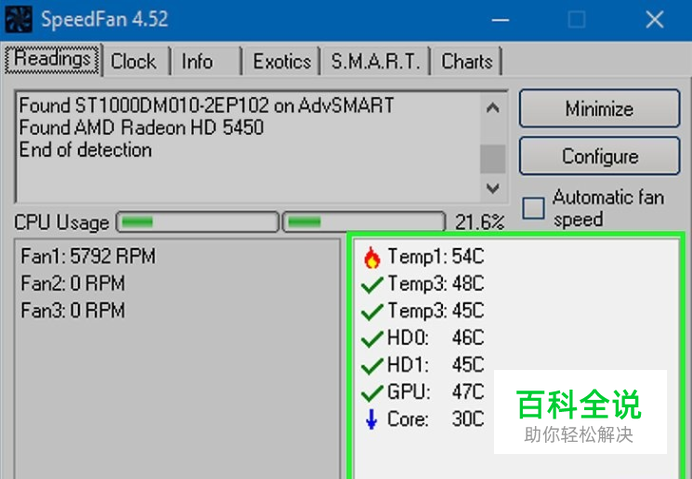Screen dimensions: 692x479
Task: Click the 21.6% CPU usage value
Action: click(480, 223)
